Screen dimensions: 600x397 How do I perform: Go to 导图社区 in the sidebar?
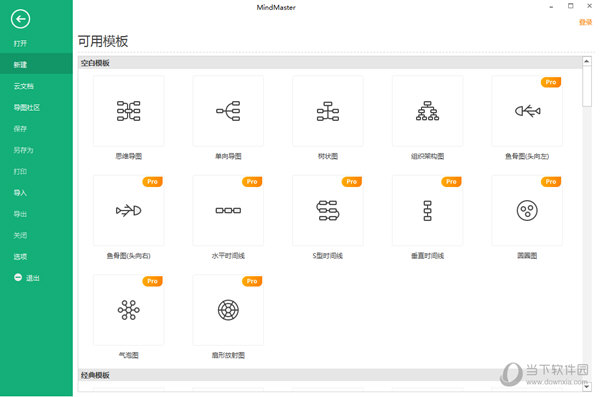pyautogui.click(x=27, y=108)
